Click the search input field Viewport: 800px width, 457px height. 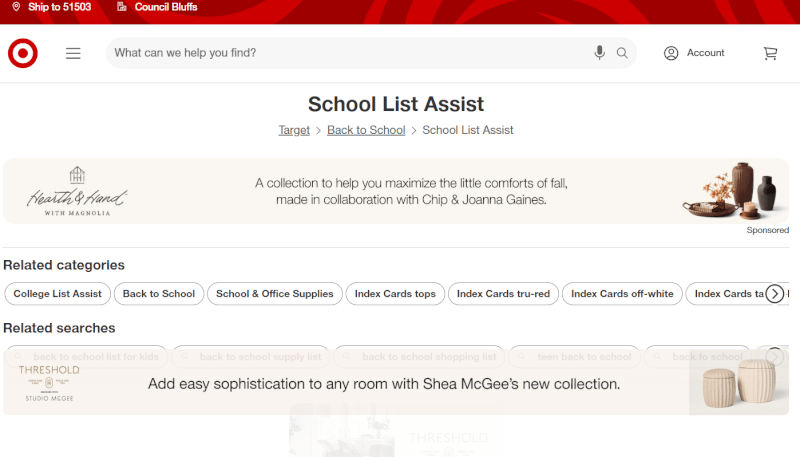(x=340, y=53)
